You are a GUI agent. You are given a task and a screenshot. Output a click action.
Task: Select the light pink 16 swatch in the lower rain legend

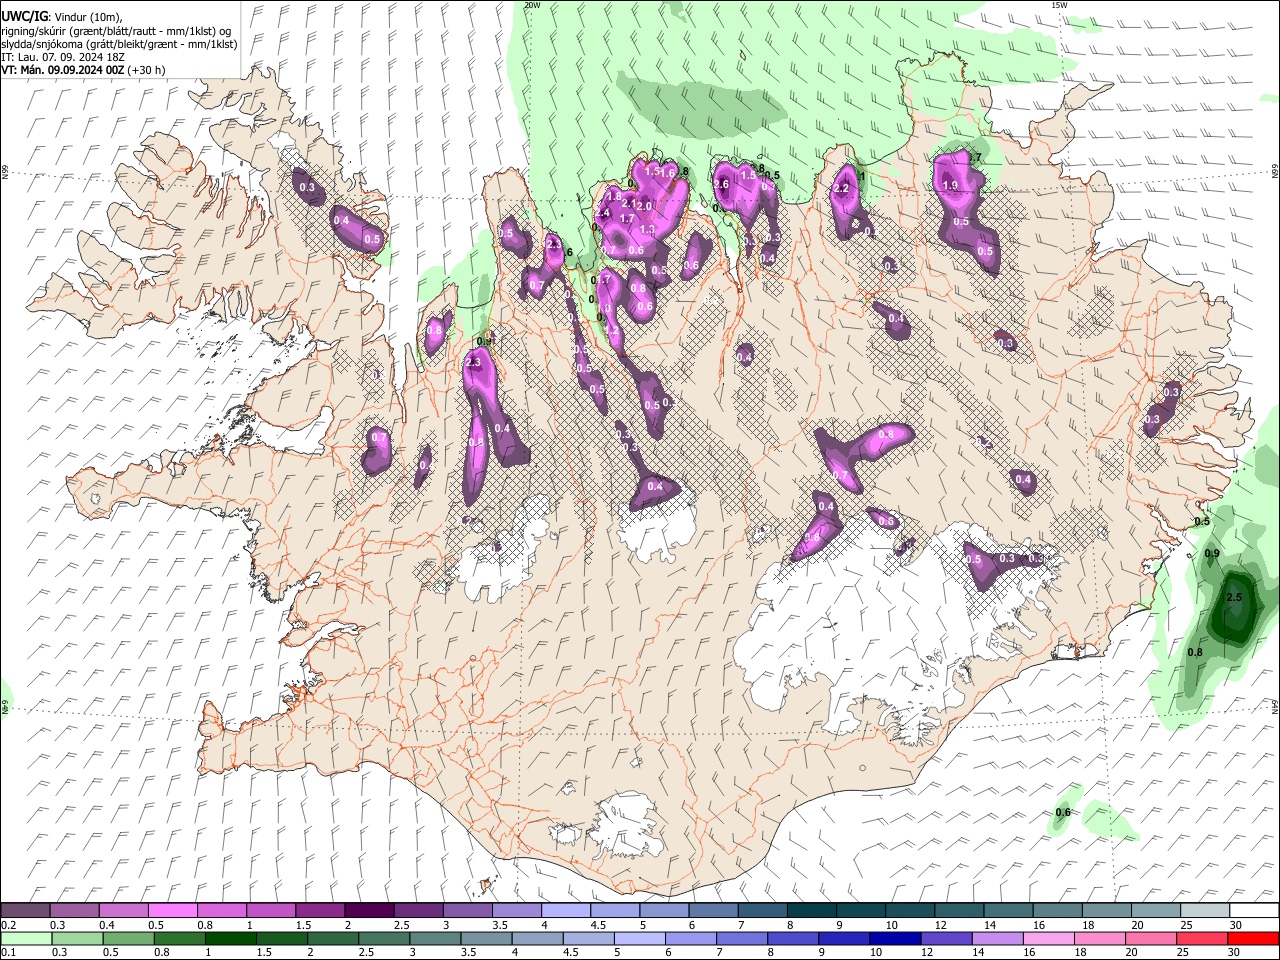coord(1049,938)
